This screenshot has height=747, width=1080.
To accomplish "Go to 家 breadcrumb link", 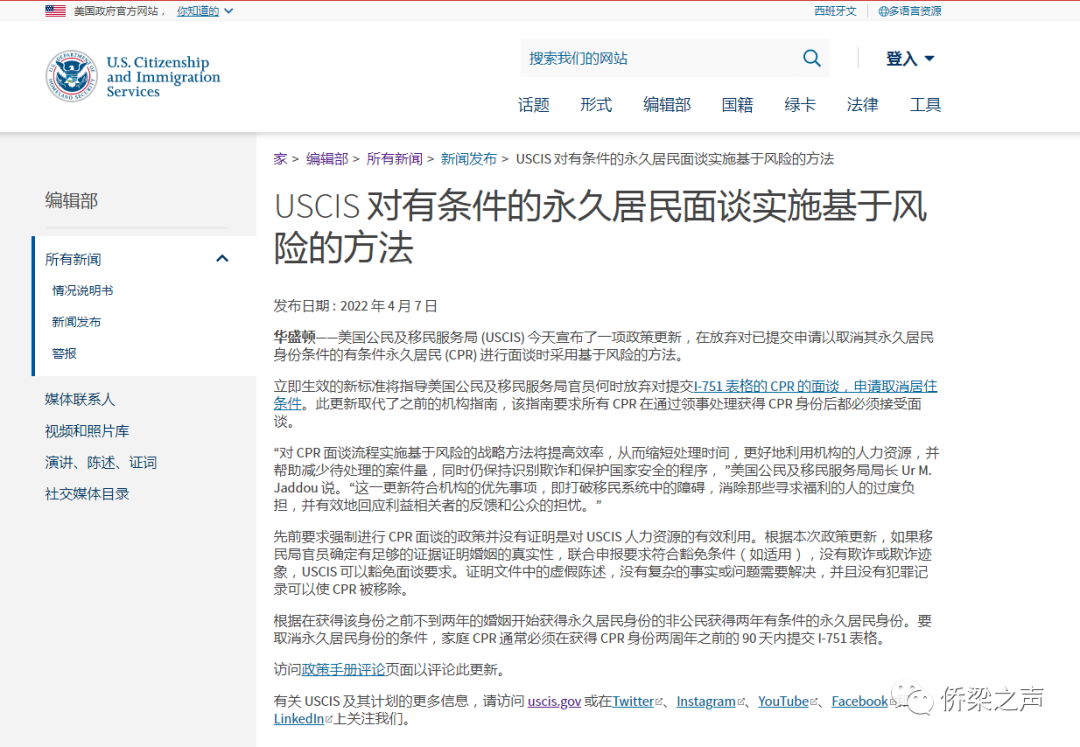I will (280, 159).
